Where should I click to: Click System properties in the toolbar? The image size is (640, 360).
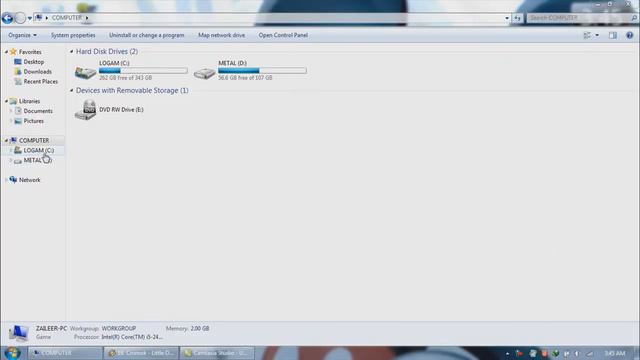pos(73,36)
